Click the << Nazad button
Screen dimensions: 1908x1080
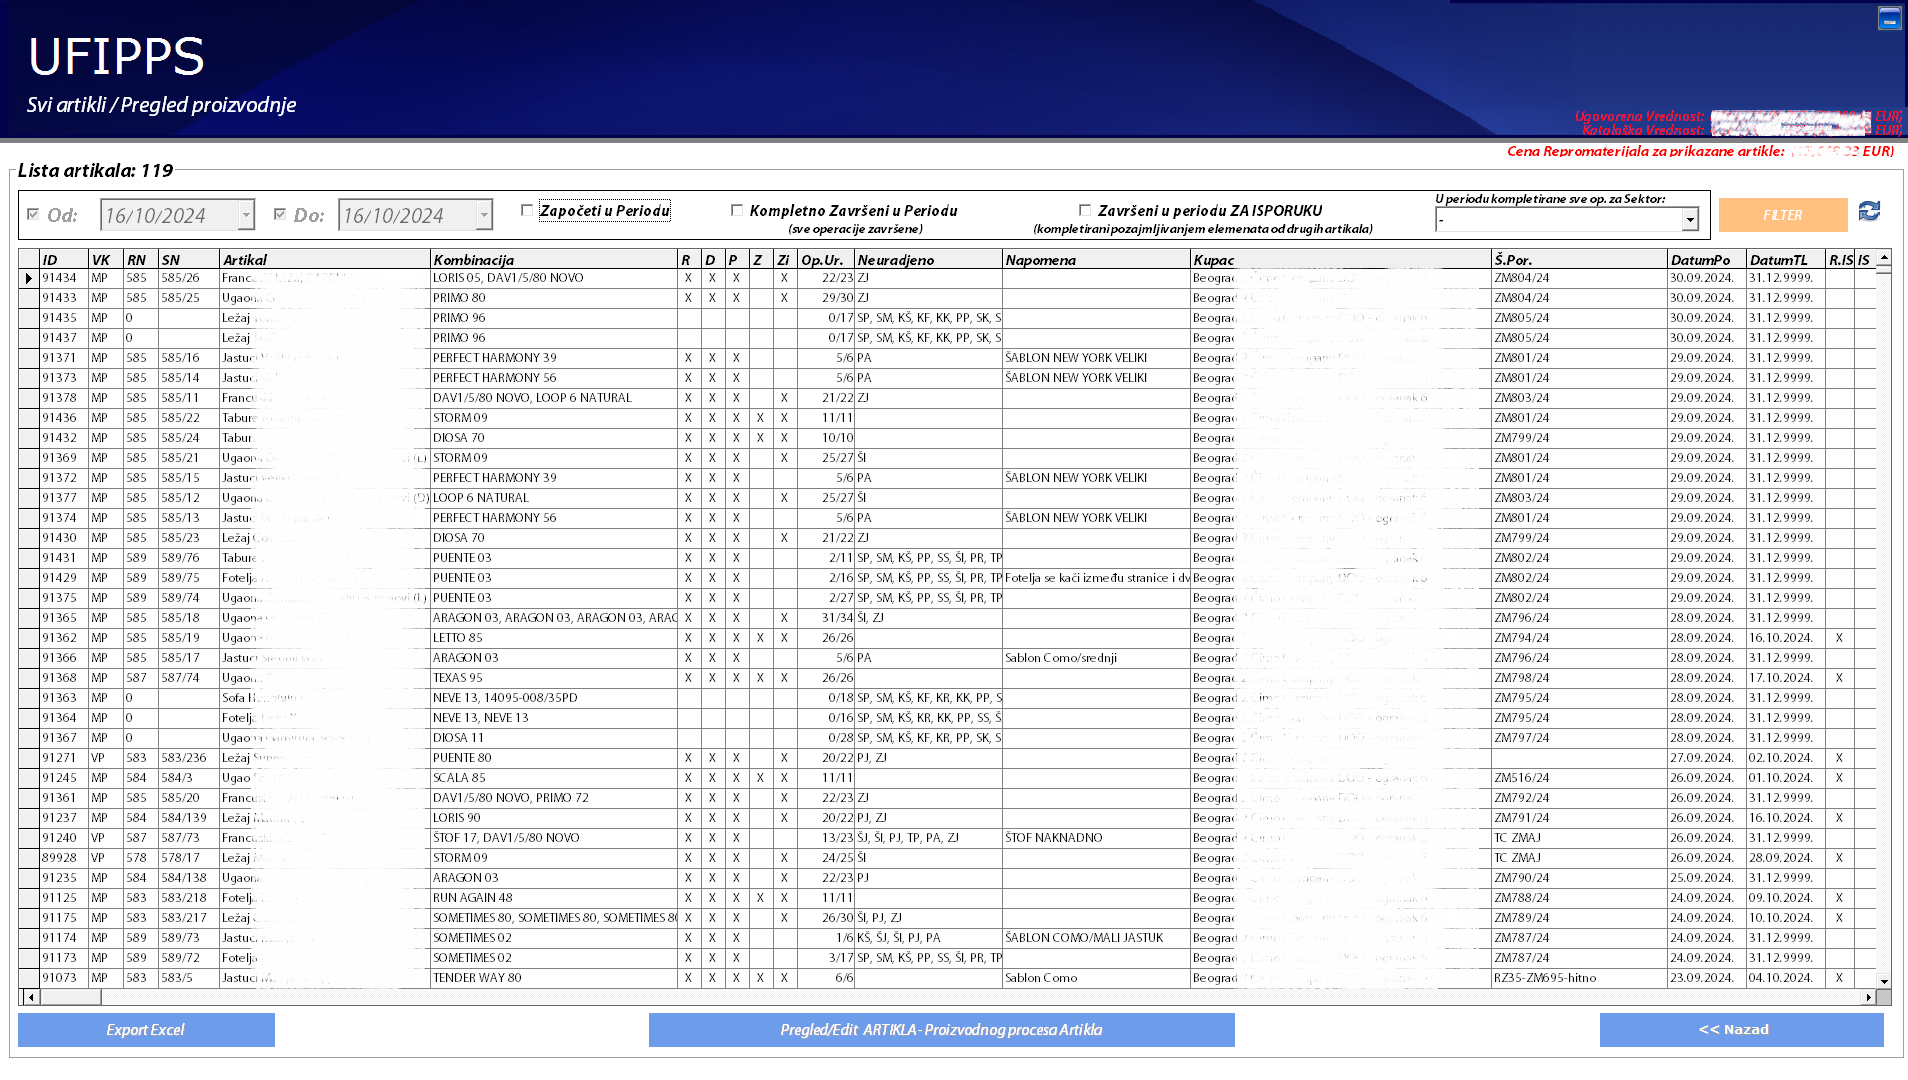pyautogui.click(x=1741, y=1030)
